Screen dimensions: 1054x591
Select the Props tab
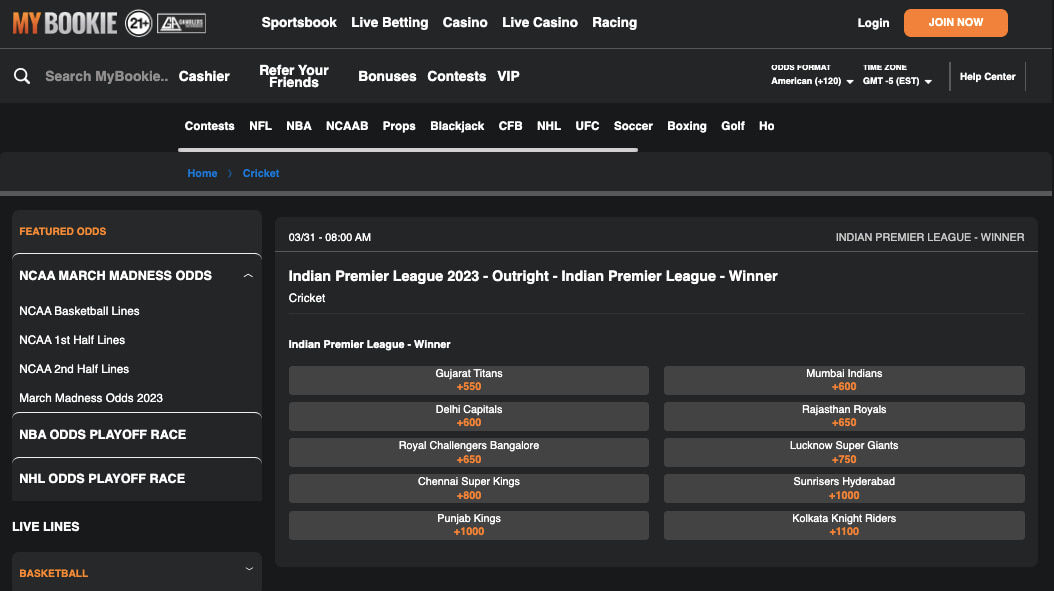click(399, 126)
